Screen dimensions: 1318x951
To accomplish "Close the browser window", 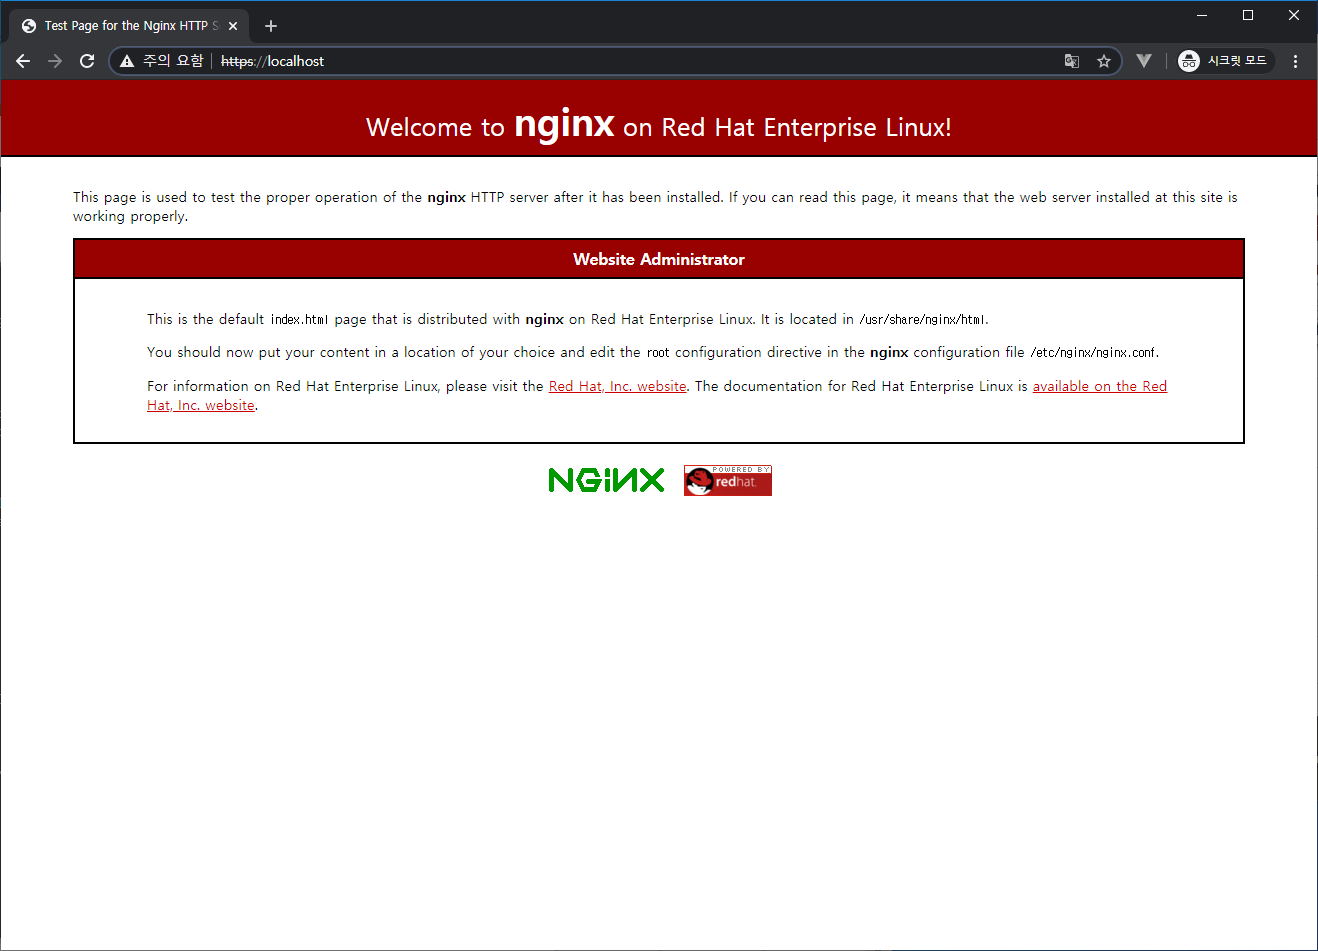I will [1294, 15].
